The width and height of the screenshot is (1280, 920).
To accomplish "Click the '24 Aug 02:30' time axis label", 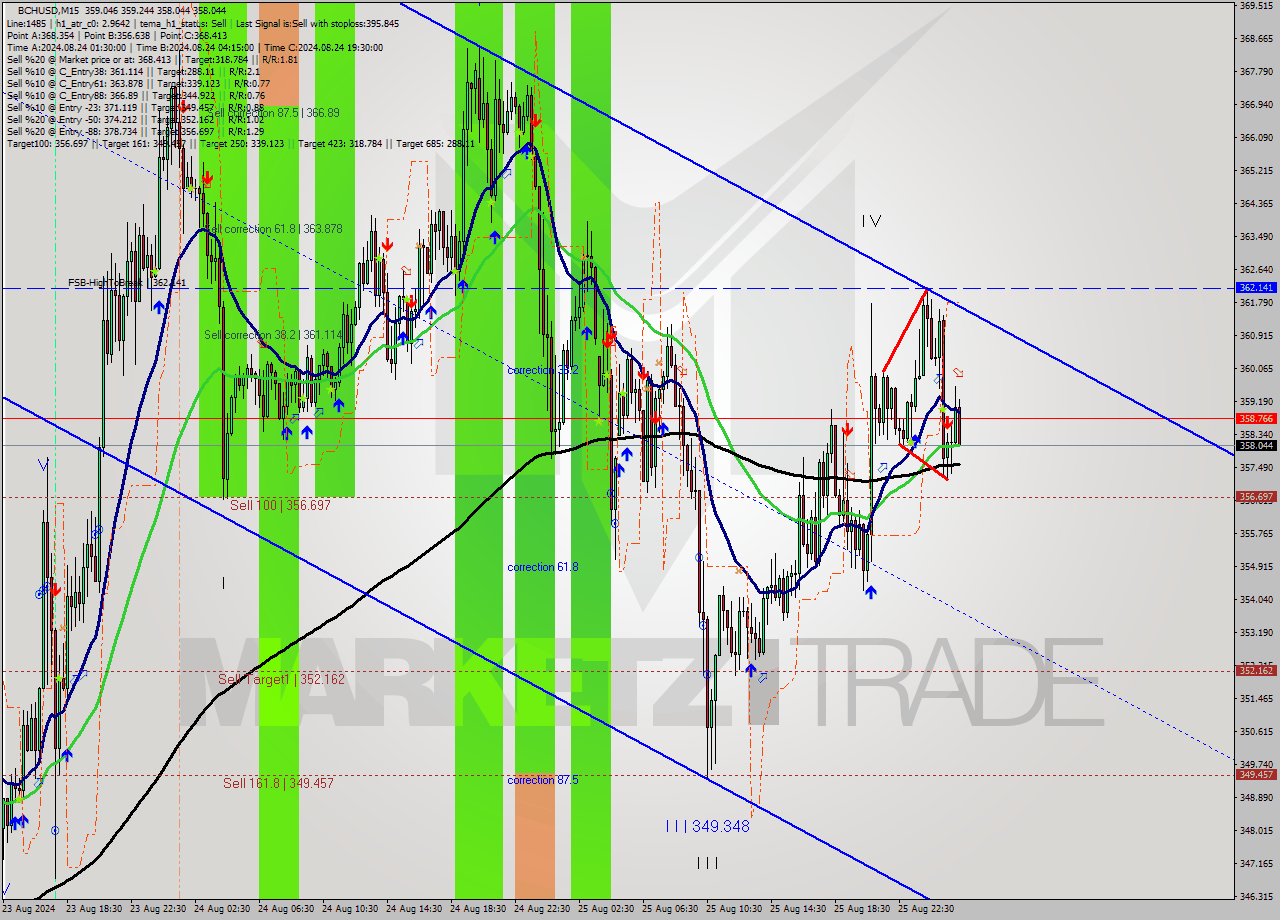I will coord(222,909).
